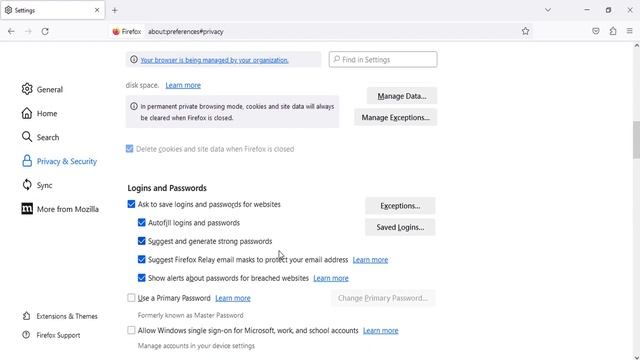Click the Firefox identity icon in address bar
640x360 pixels.
coord(116,31)
